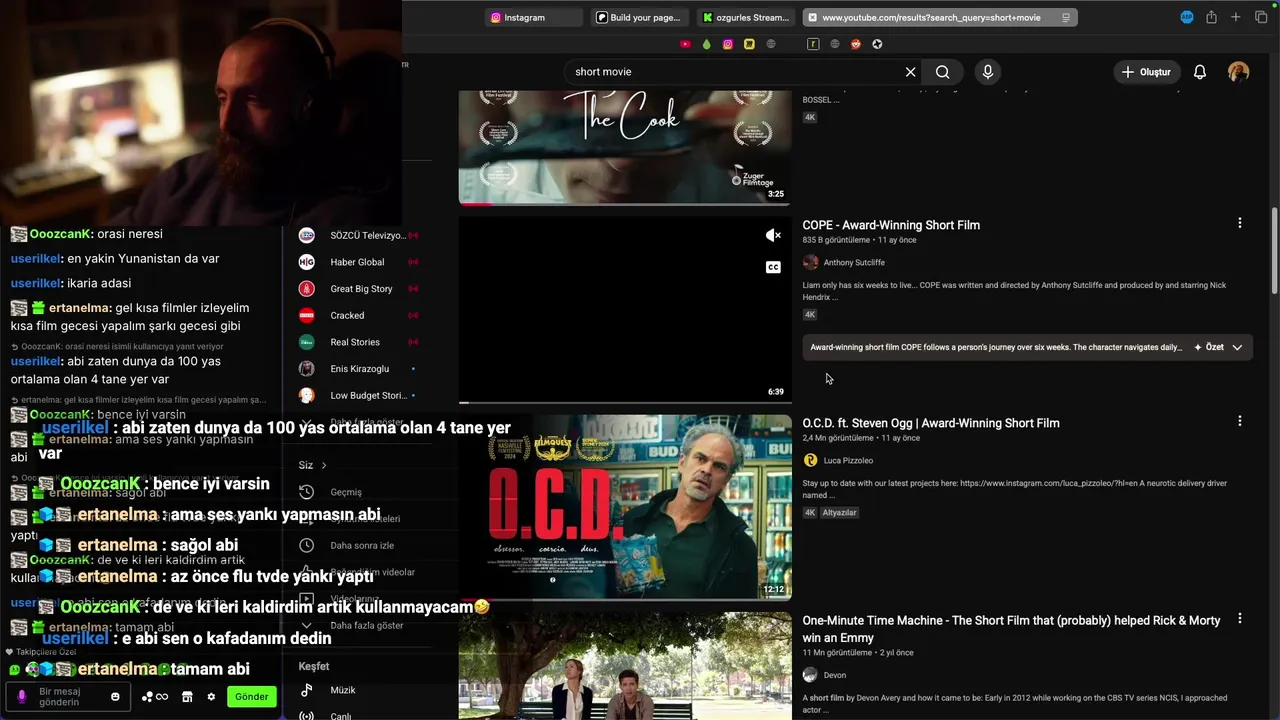Open Geçmiş history in sidebar
This screenshot has height=720, width=1280.
(346, 492)
